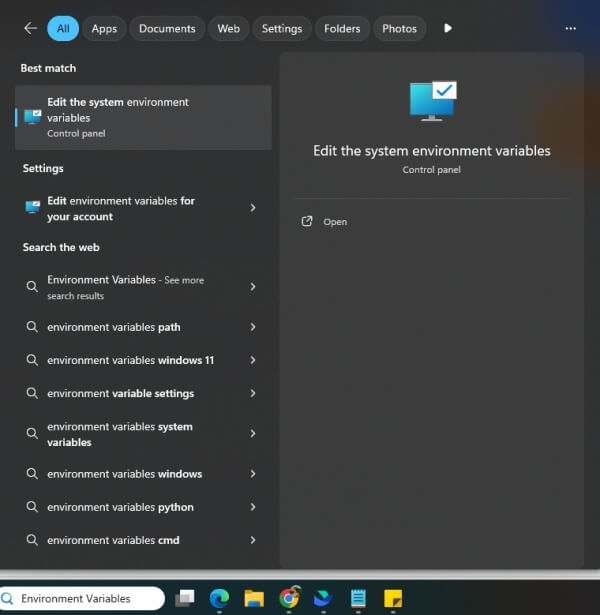The height and width of the screenshot is (615, 600).
Task: Switch to the Photos filter tab
Action: (x=399, y=28)
